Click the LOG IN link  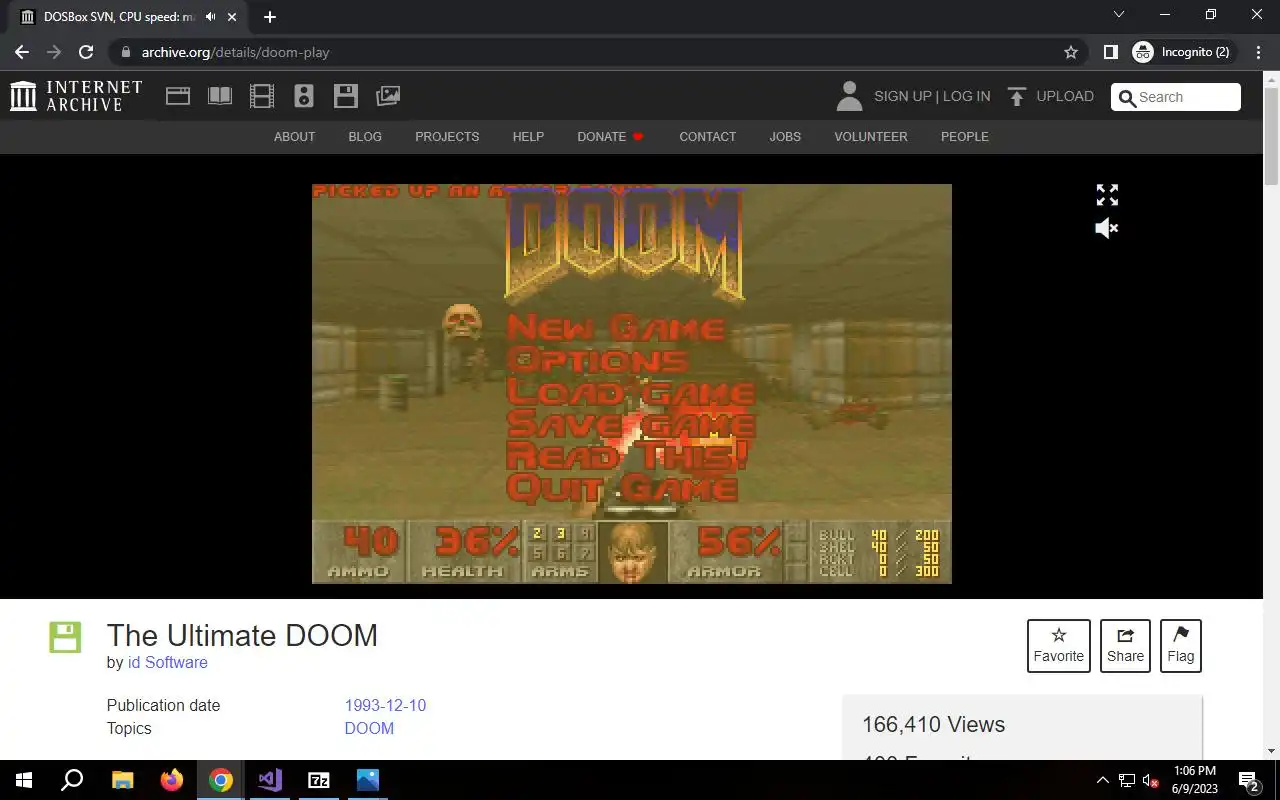tap(966, 96)
